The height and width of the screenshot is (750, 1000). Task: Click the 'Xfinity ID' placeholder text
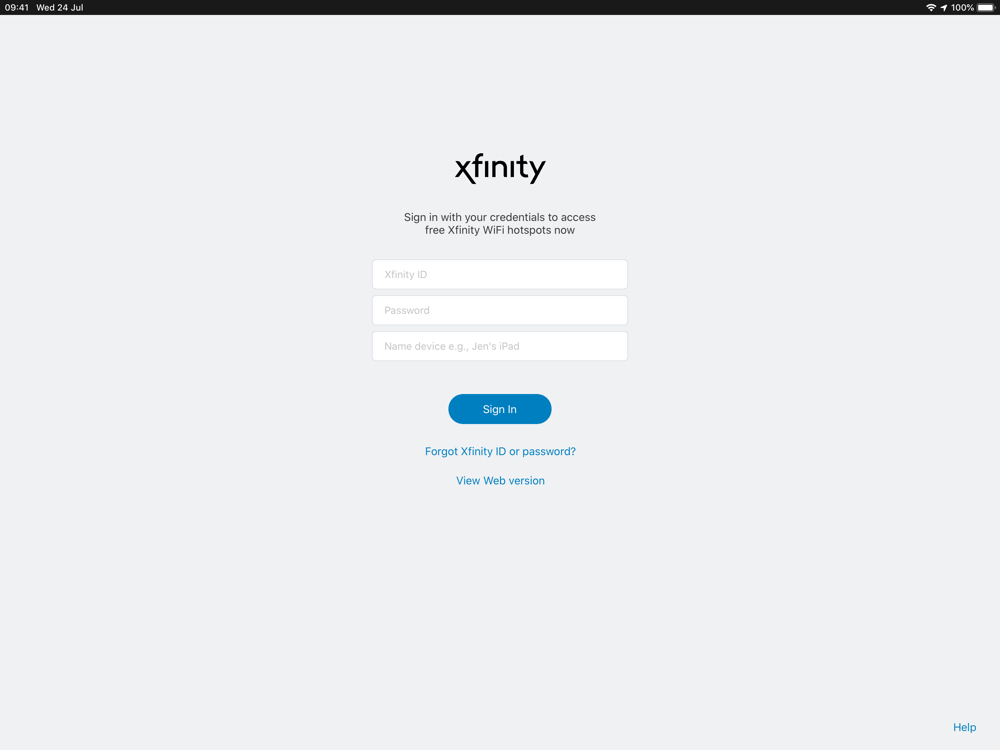click(x=406, y=274)
